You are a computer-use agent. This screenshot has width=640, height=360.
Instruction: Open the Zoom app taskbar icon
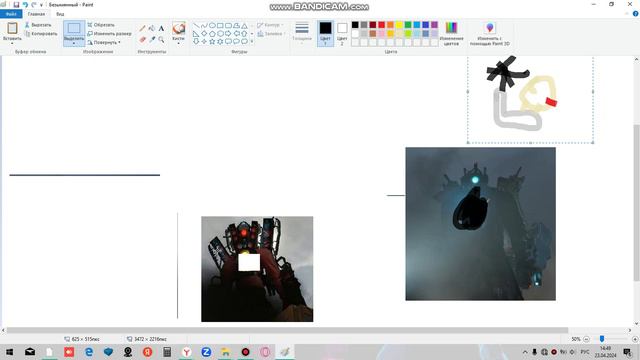pos(206,352)
